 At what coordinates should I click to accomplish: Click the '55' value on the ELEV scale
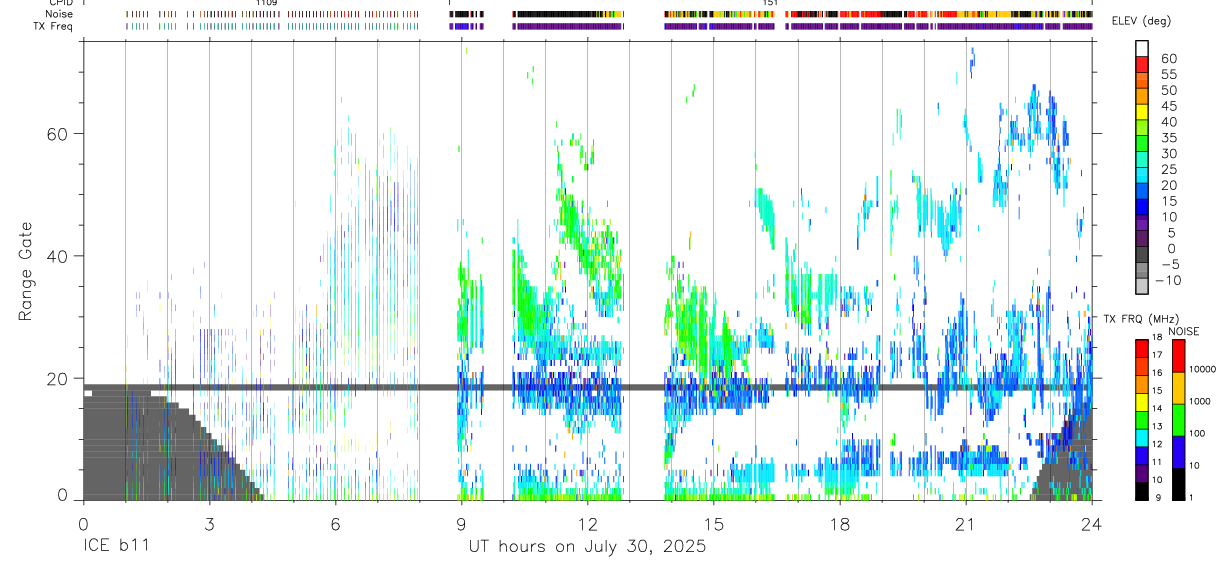point(1169,75)
